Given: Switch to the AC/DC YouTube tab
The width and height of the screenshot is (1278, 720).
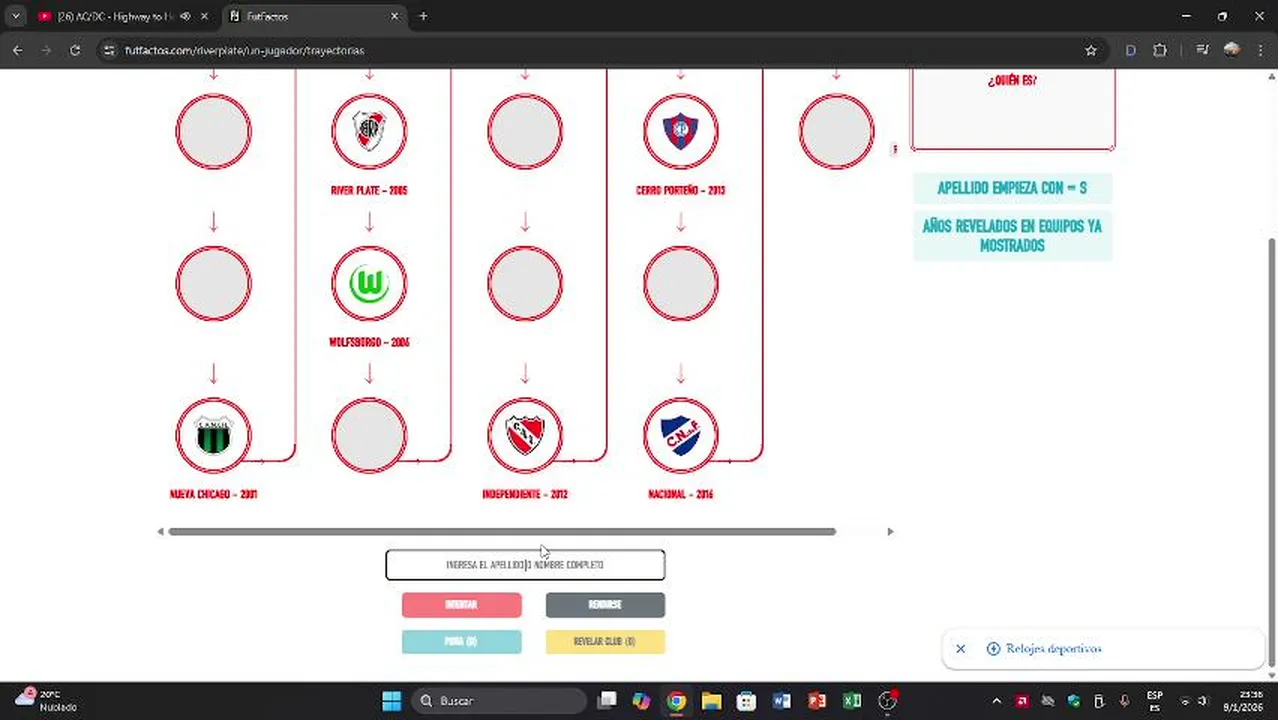Looking at the screenshot, I should pyautogui.click(x=115, y=16).
